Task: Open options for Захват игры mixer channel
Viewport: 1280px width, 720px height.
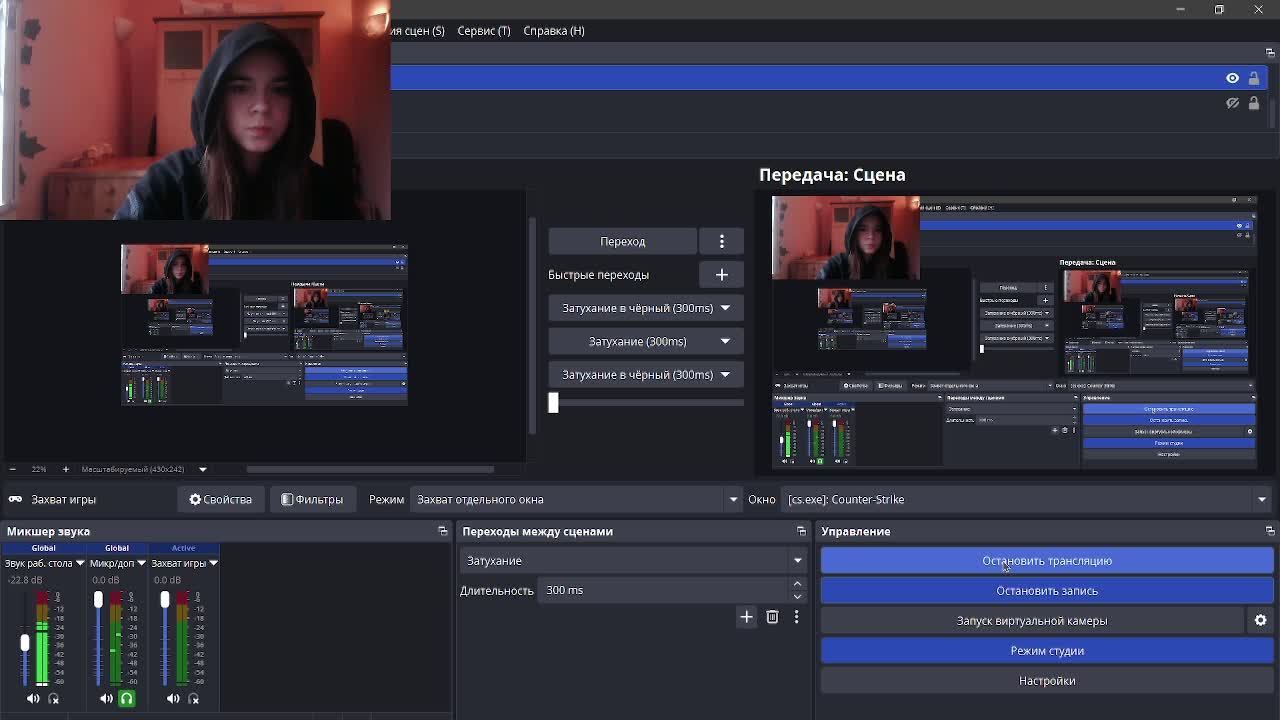Action: pos(213,563)
